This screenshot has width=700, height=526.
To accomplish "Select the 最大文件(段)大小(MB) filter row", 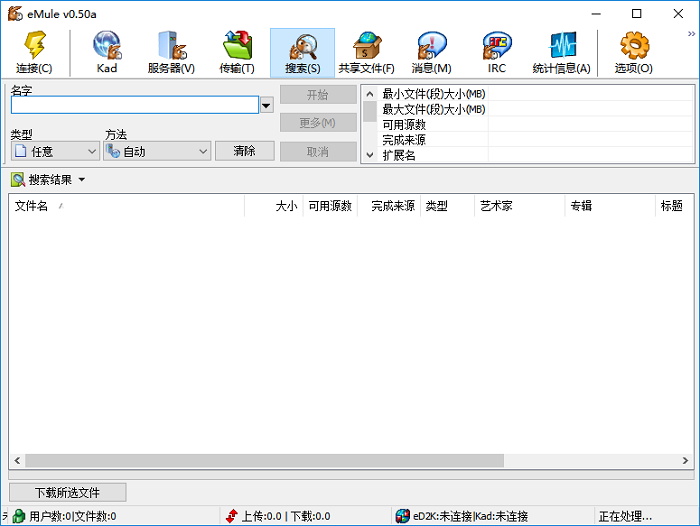I will pos(537,109).
